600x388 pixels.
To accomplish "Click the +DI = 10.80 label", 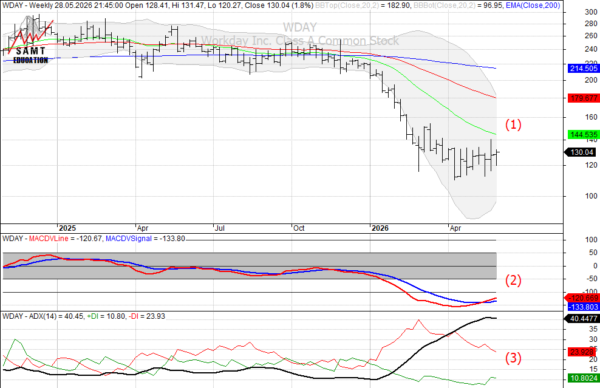I will click(x=106, y=316).
